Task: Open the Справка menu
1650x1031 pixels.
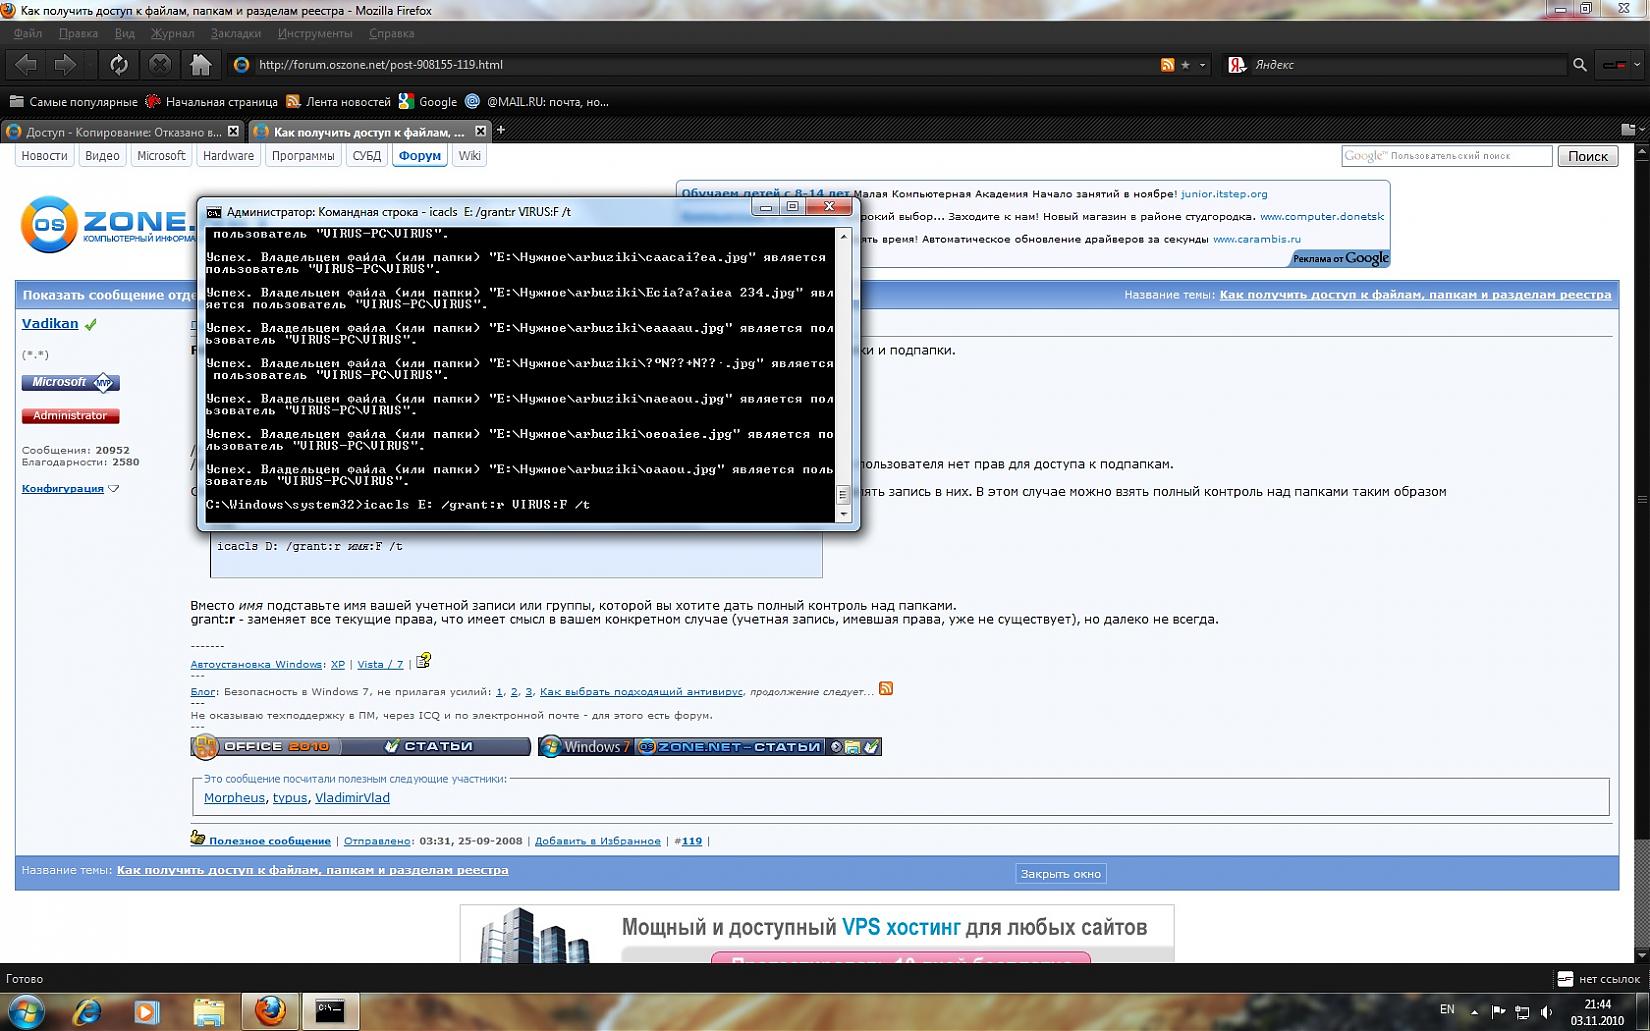Action: tap(391, 33)
